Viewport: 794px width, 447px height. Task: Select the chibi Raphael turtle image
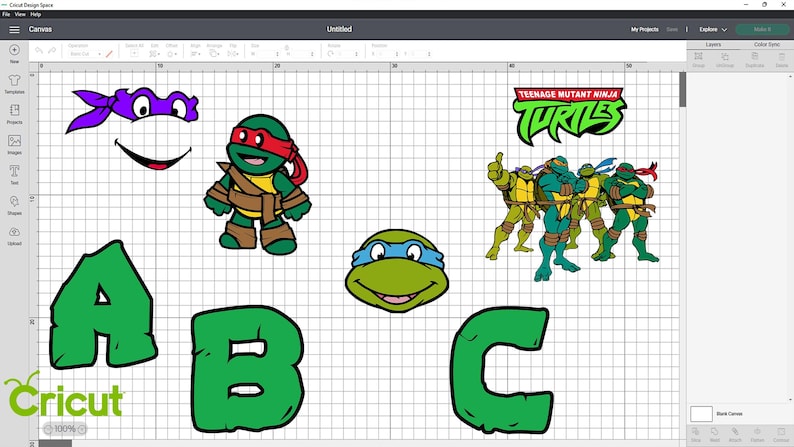point(258,184)
